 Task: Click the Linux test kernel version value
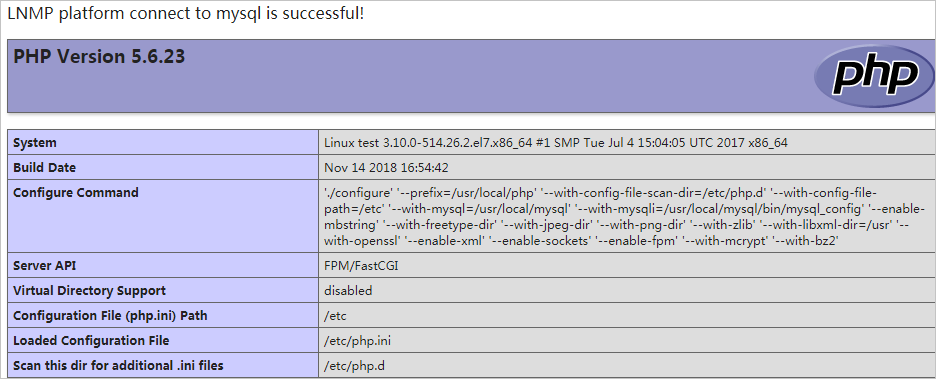[x=556, y=143]
